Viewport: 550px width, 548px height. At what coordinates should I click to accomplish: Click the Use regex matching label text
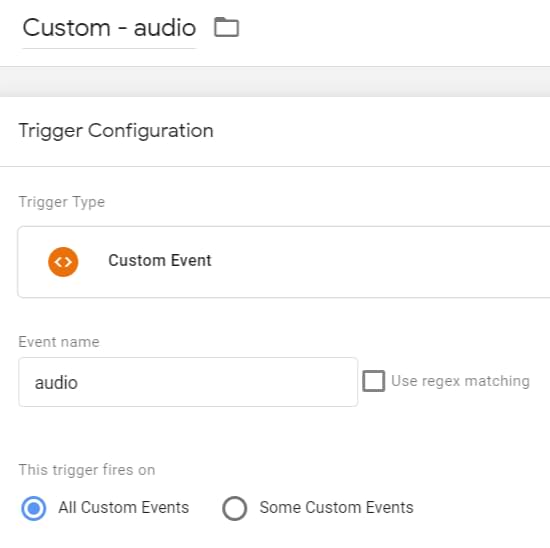click(460, 381)
